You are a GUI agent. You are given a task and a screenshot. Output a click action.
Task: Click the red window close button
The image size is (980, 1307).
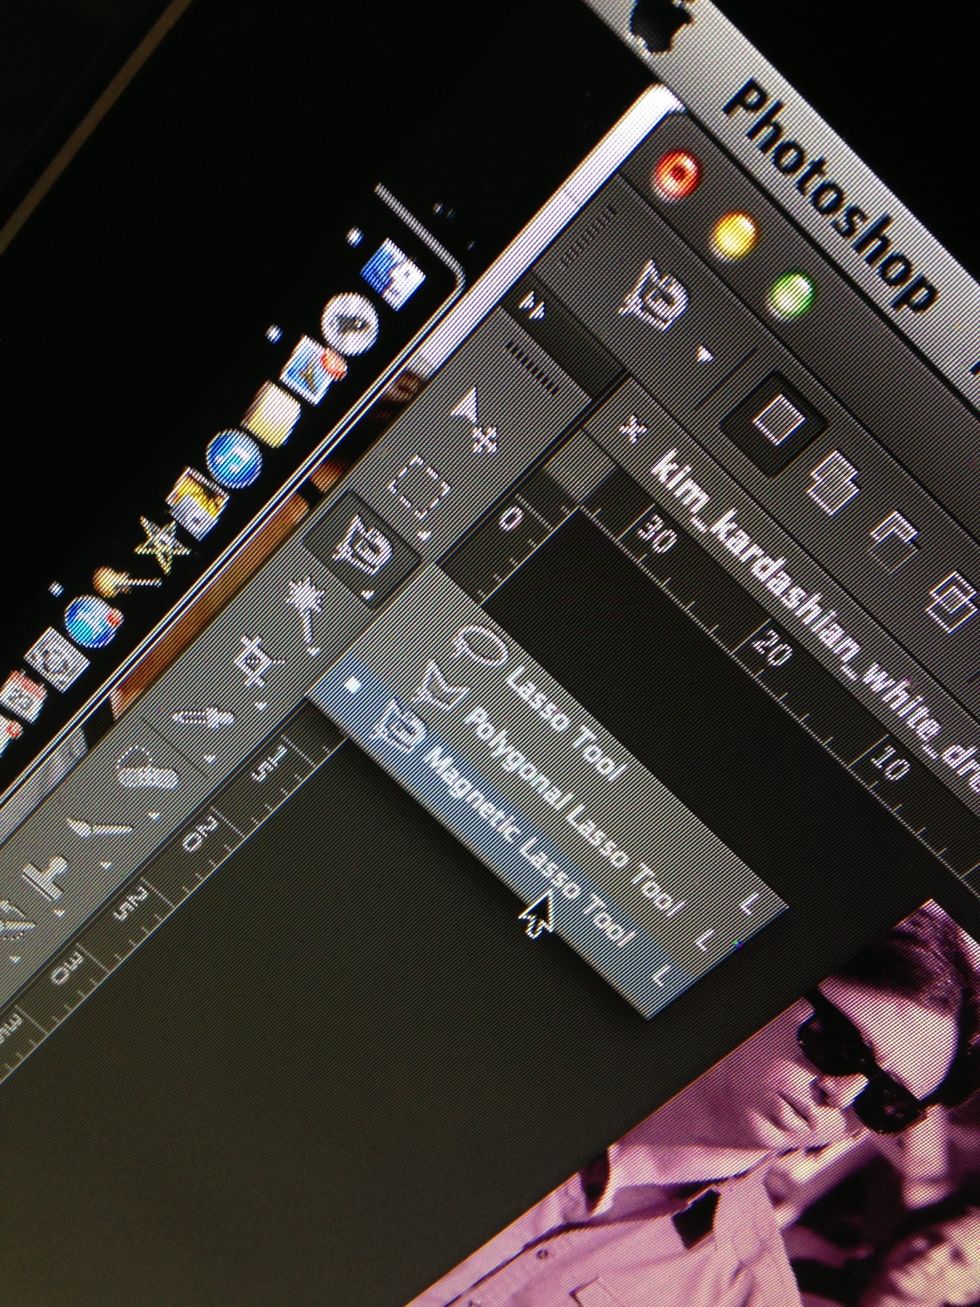coord(677,173)
